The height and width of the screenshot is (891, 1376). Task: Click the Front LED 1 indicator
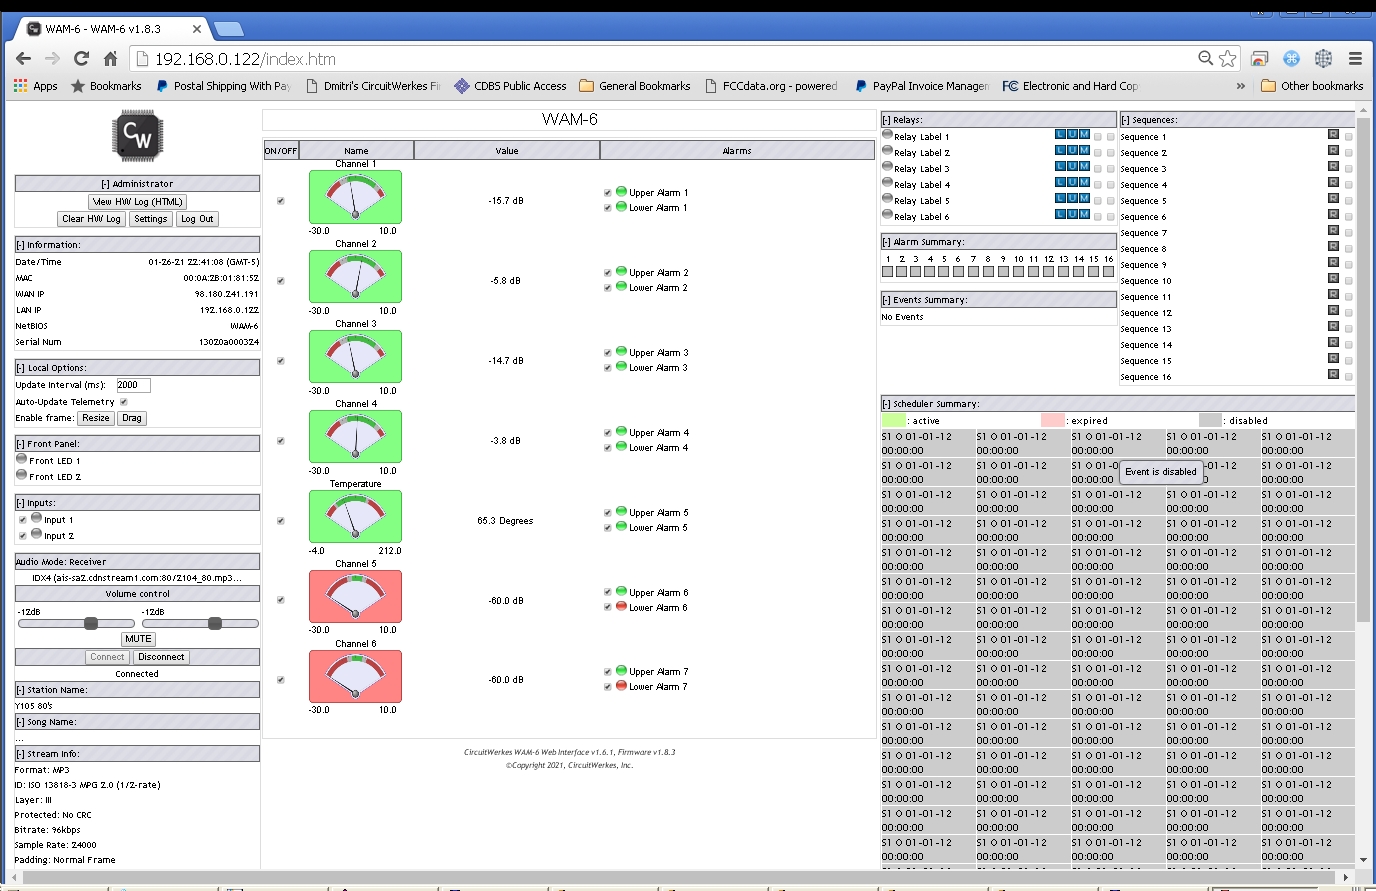tap(22, 460)
